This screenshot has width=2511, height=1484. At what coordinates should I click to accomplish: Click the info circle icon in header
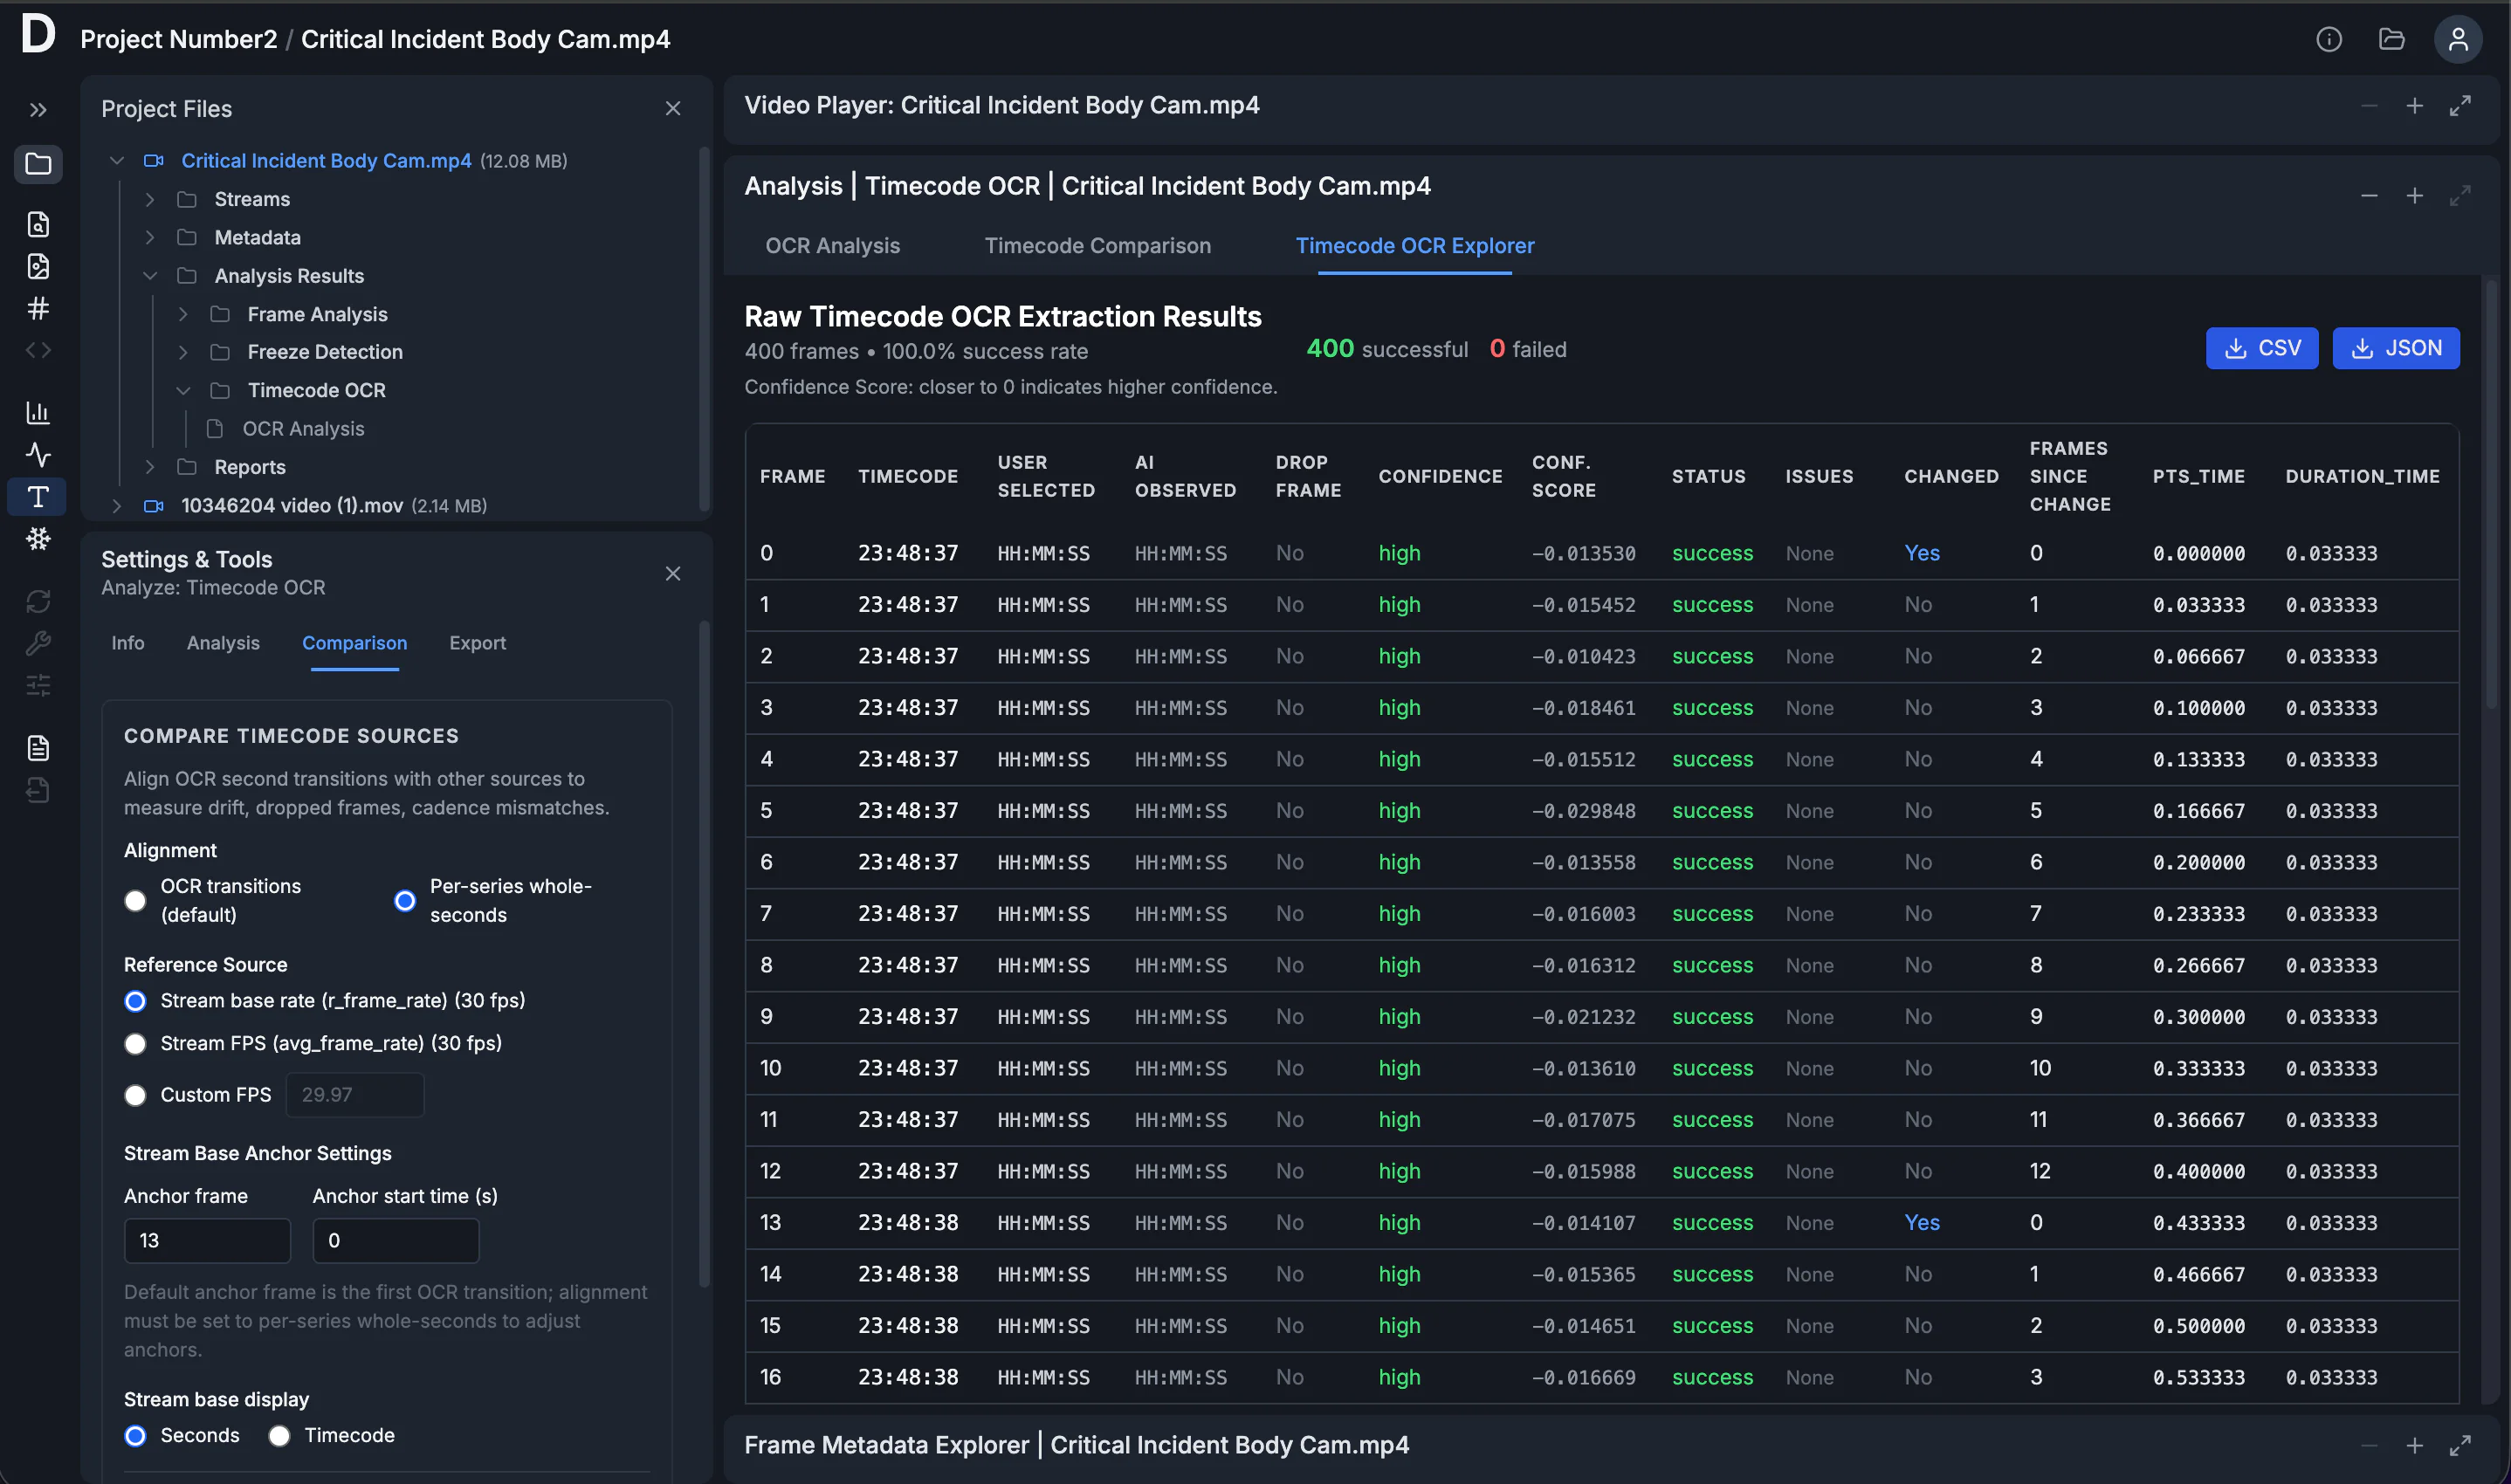click(2328, 39)
